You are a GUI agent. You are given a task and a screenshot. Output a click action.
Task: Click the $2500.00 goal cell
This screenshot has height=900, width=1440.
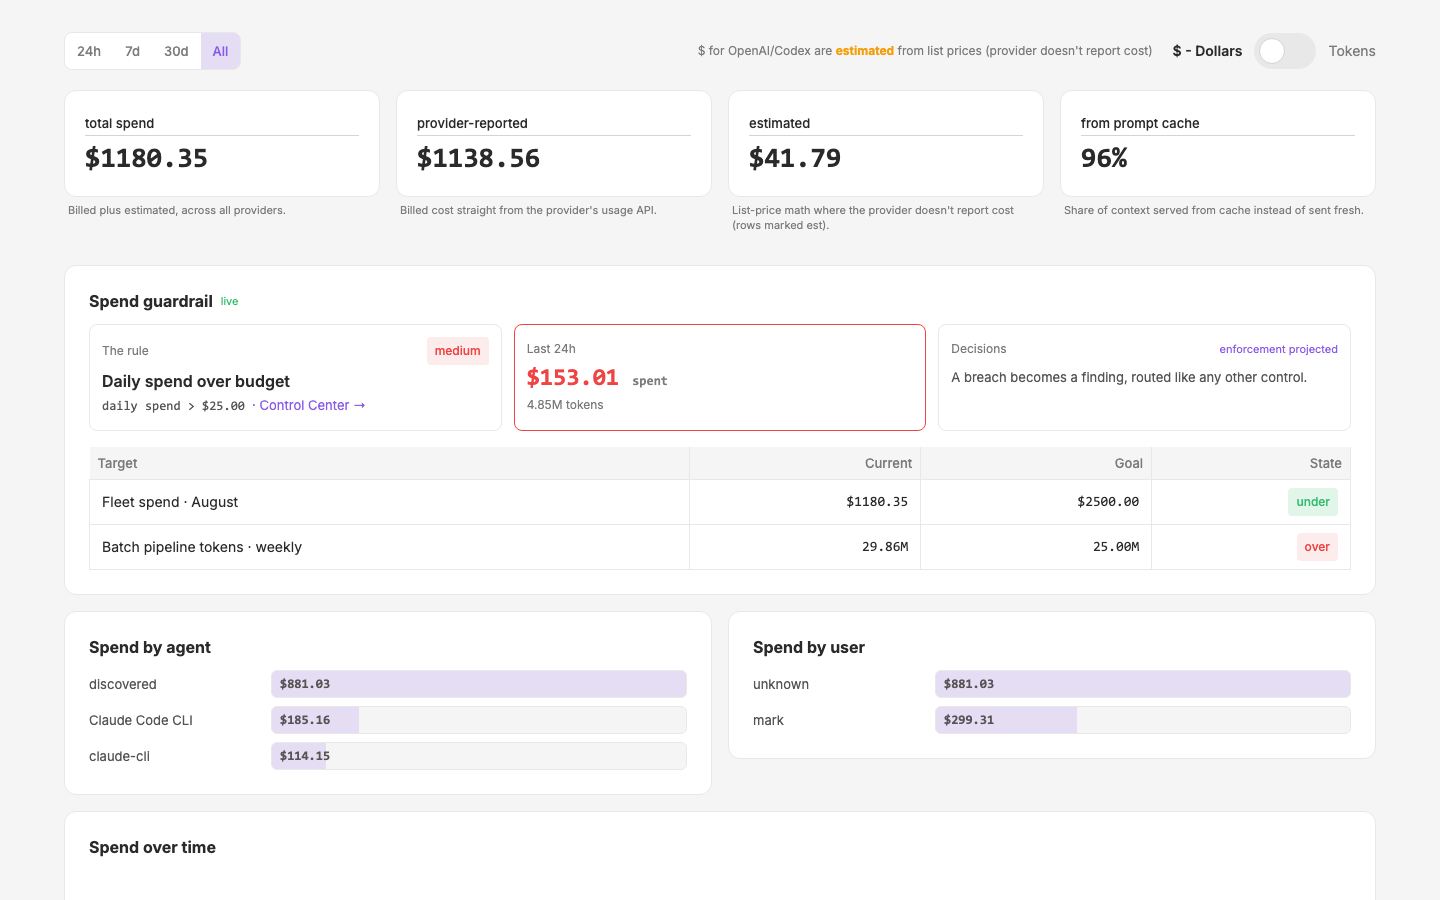pyautogui.click(x=1036, y=502)
